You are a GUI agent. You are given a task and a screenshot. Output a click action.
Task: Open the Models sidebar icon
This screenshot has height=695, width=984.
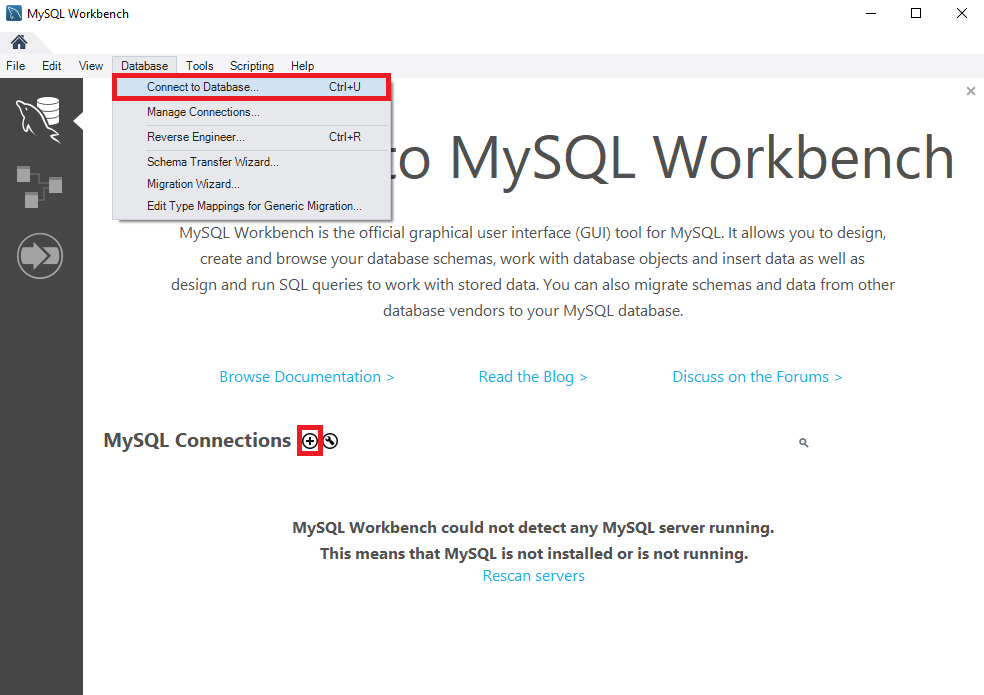pyautogui.click(x=39, y=186)
